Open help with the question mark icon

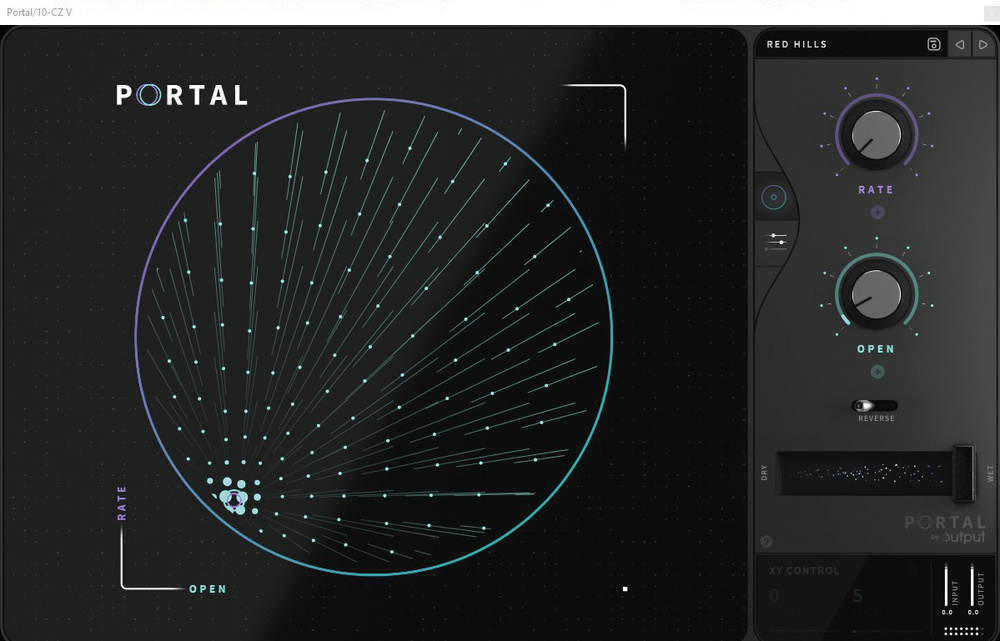pyautogui.click(x=767, y=542)
